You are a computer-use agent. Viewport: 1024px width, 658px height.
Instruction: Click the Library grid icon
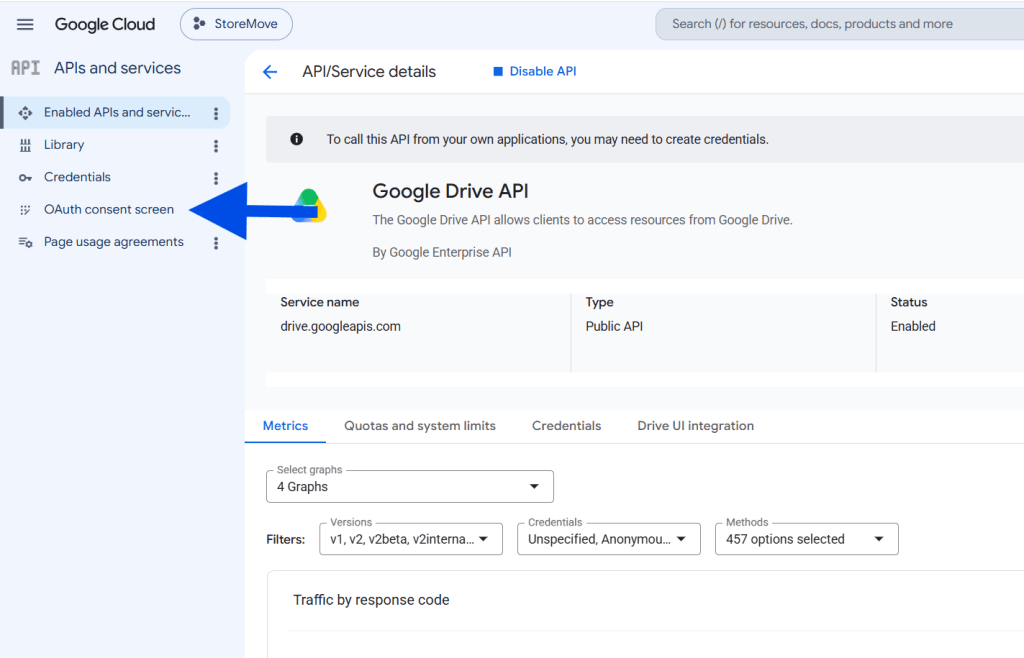tap(25, 146)
